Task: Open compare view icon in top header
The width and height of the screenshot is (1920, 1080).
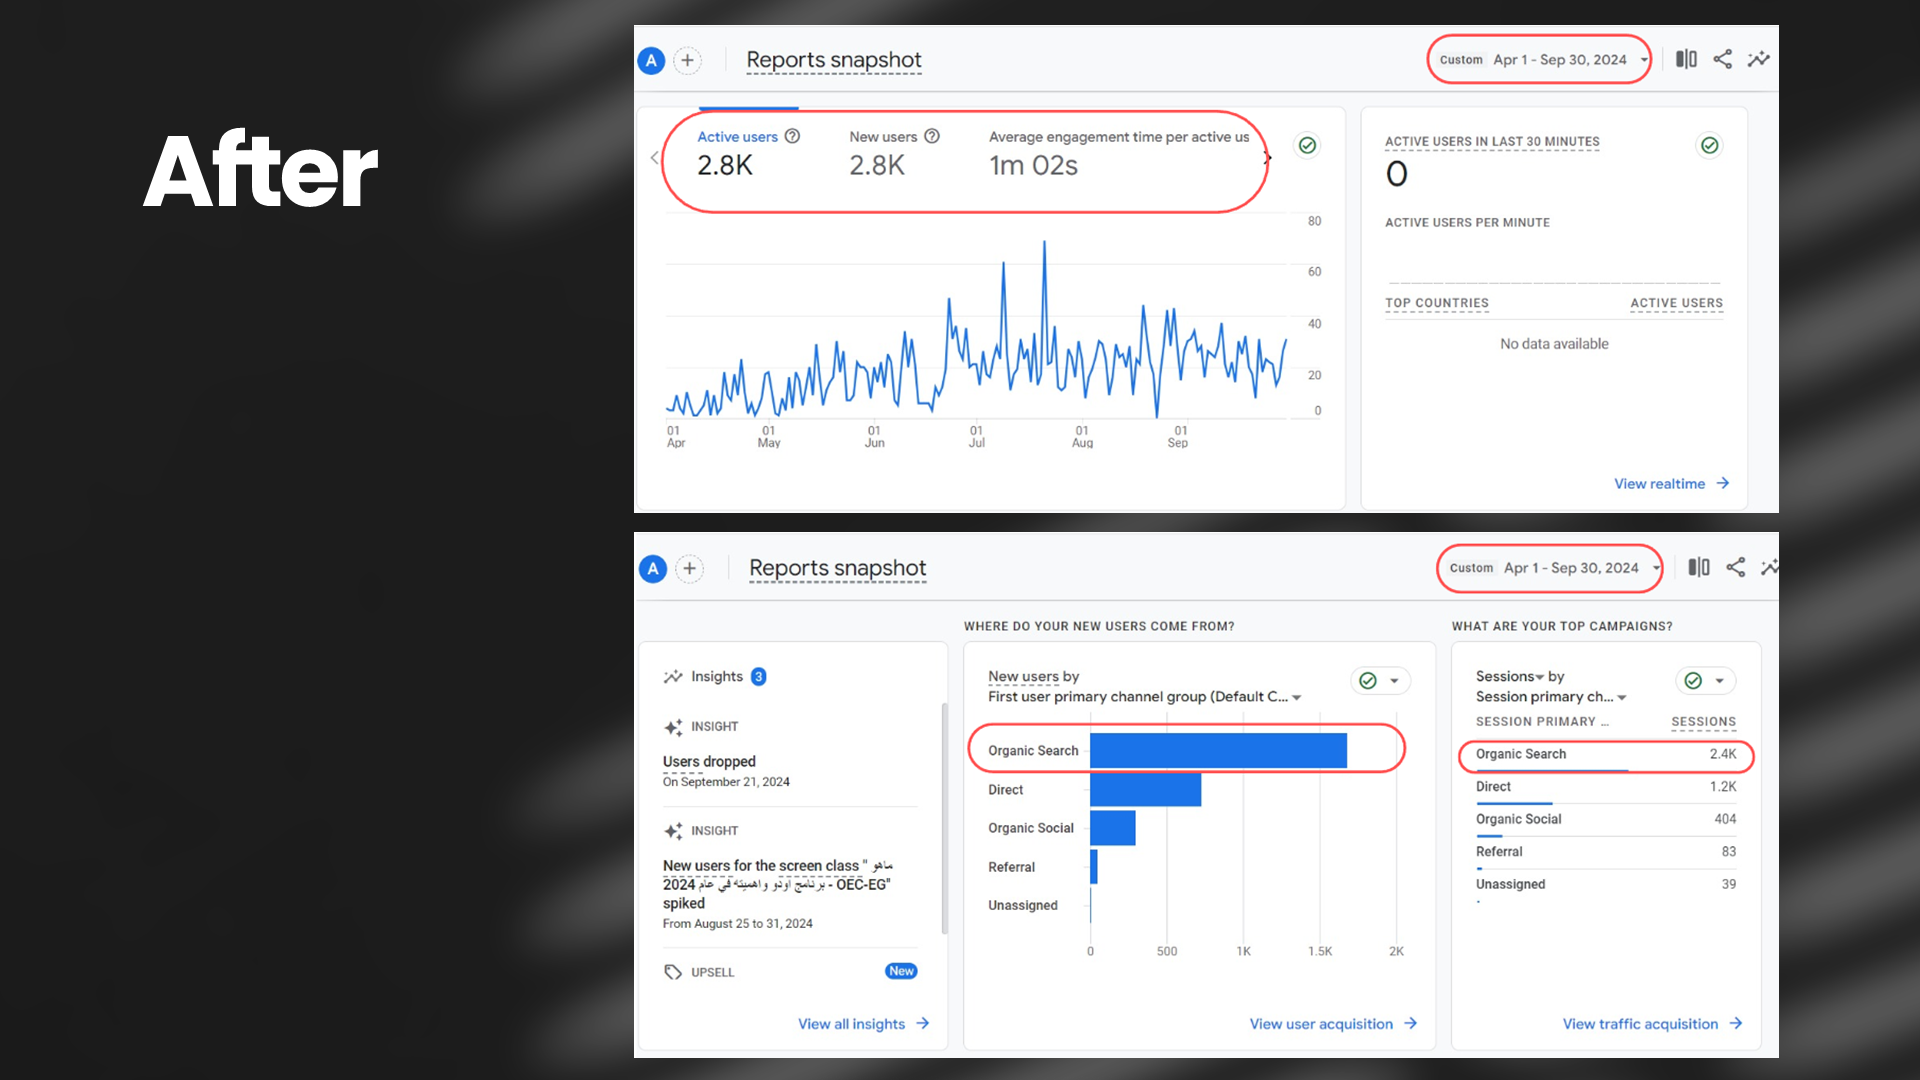Action: 1686,59
